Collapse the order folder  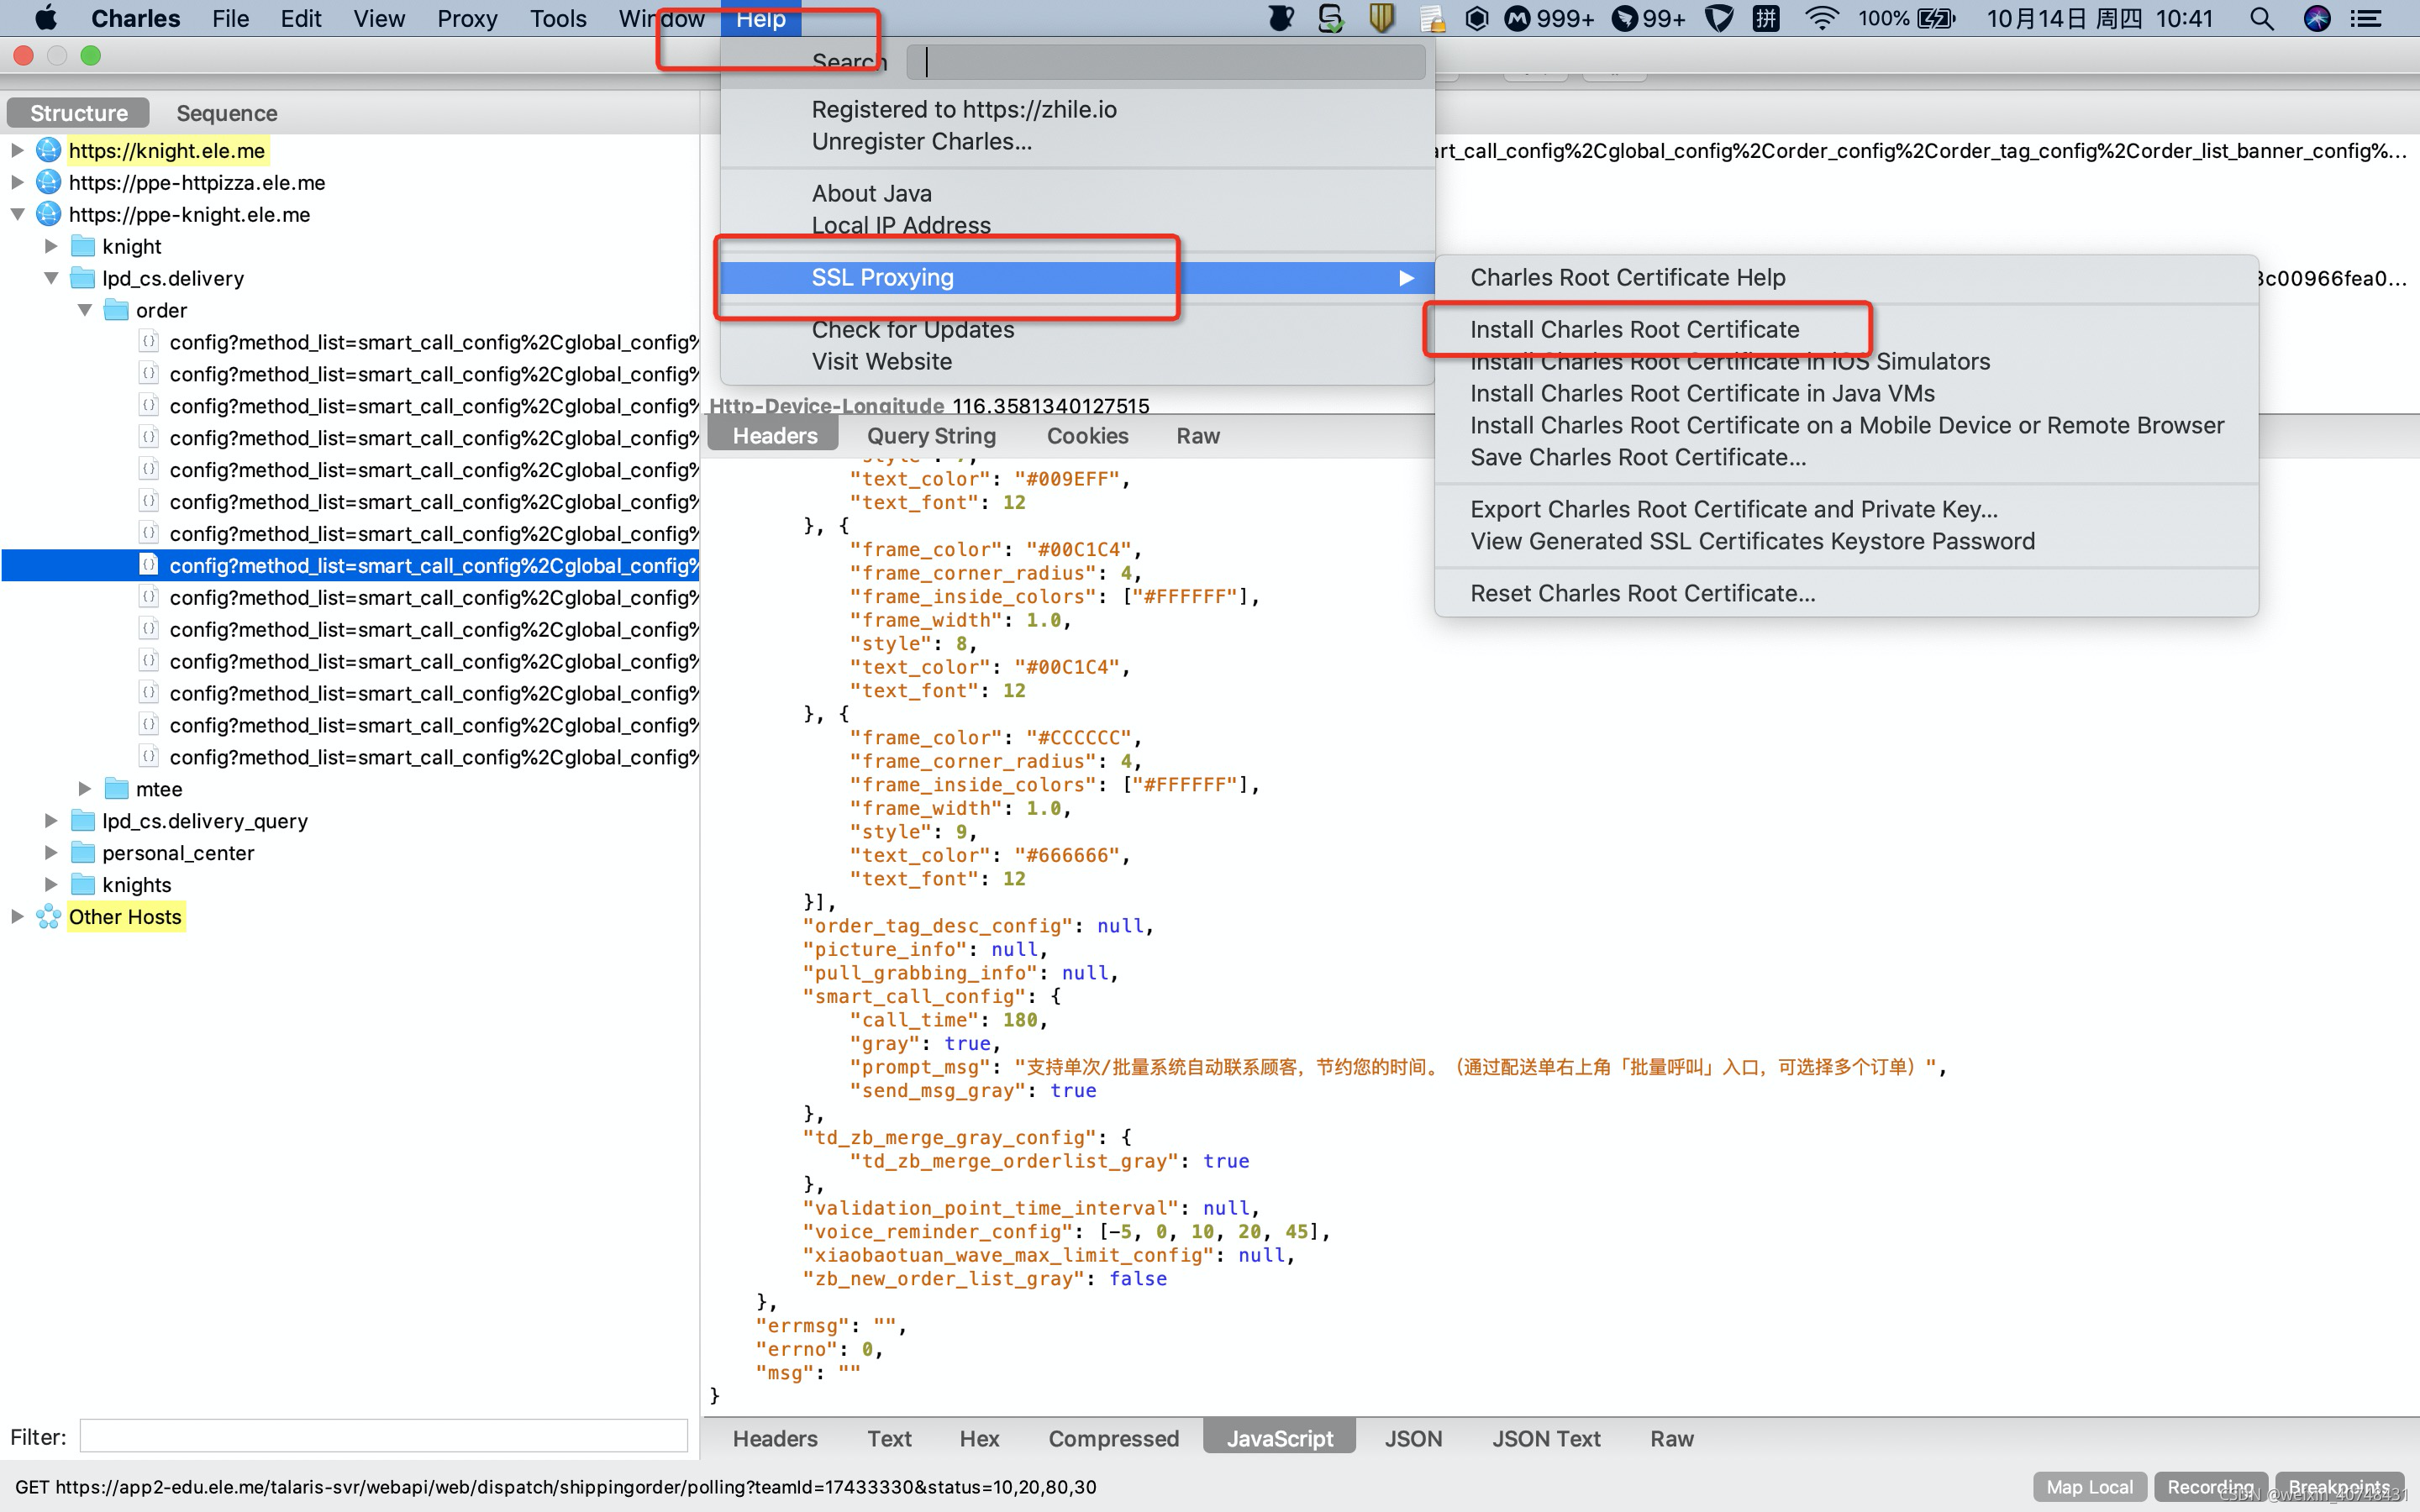click(85, 310)
